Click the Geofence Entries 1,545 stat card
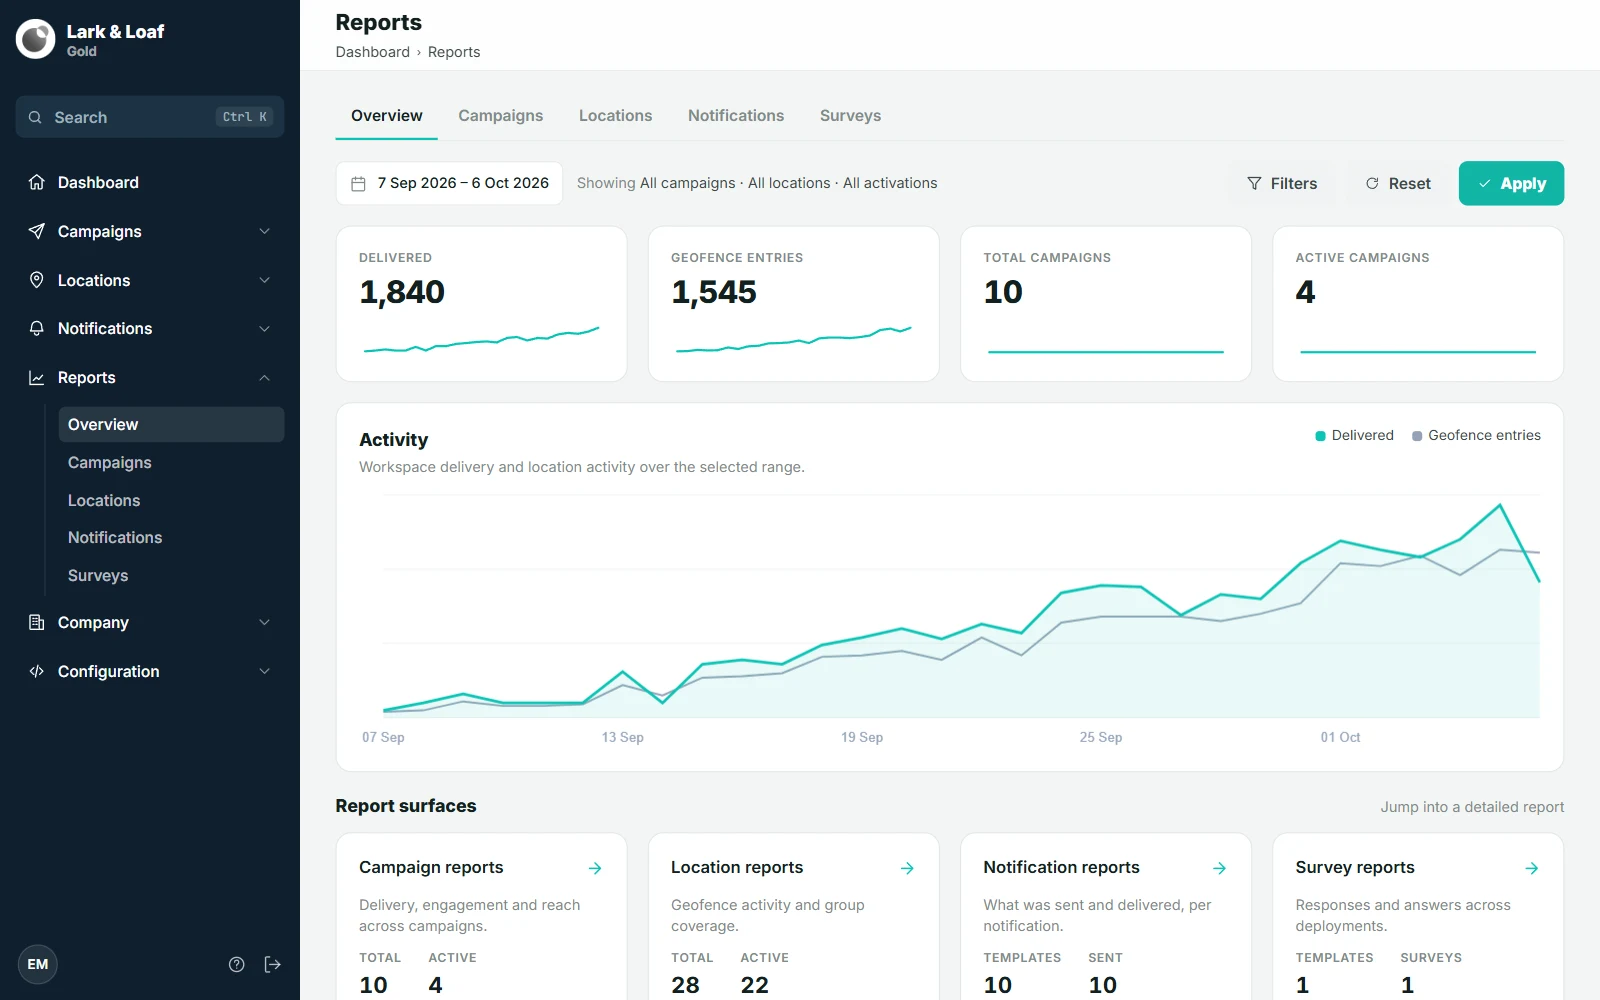 [793, 304]
